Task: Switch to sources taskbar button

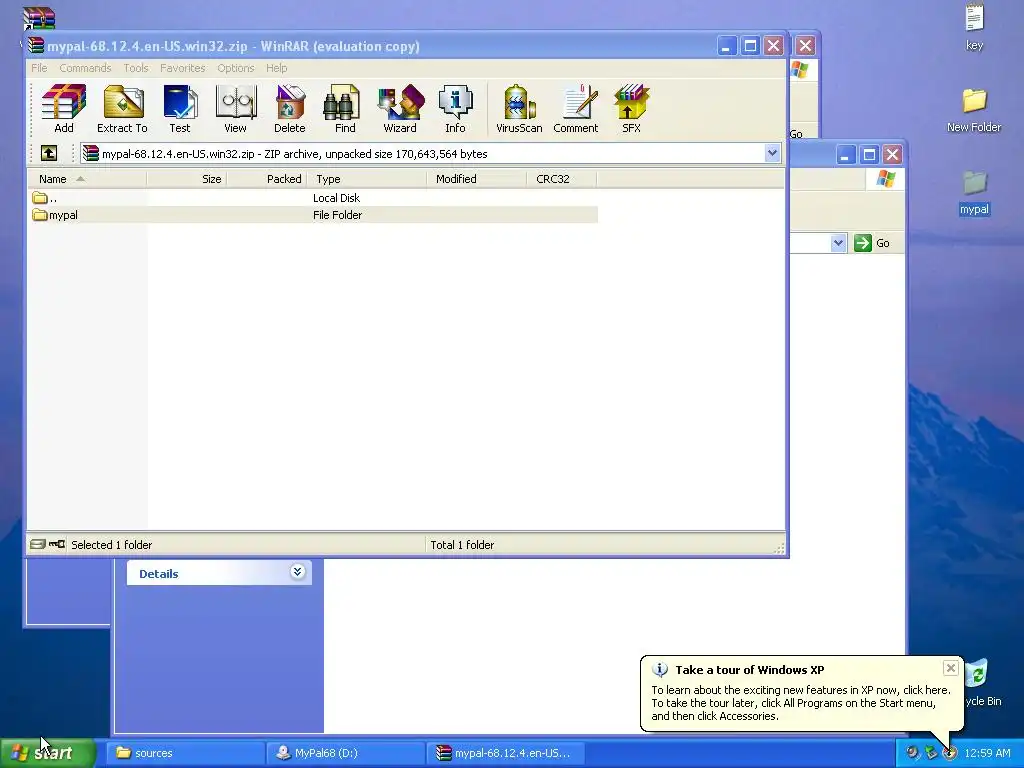Action: pos(185,753)
